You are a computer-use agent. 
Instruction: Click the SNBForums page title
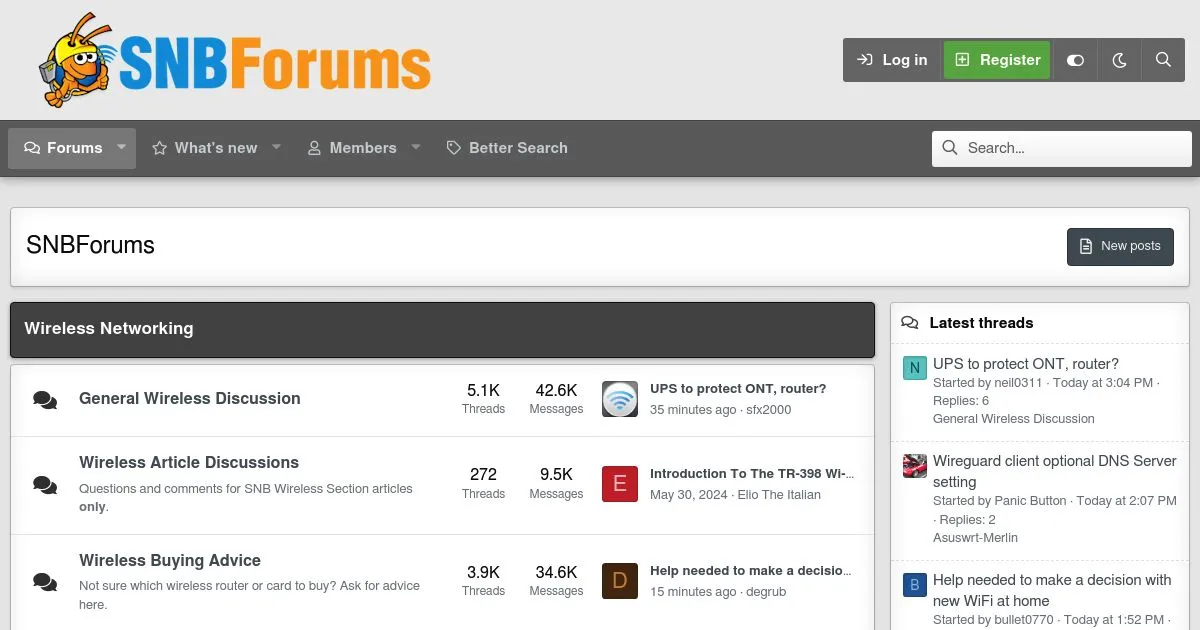(x=90, y=245)
